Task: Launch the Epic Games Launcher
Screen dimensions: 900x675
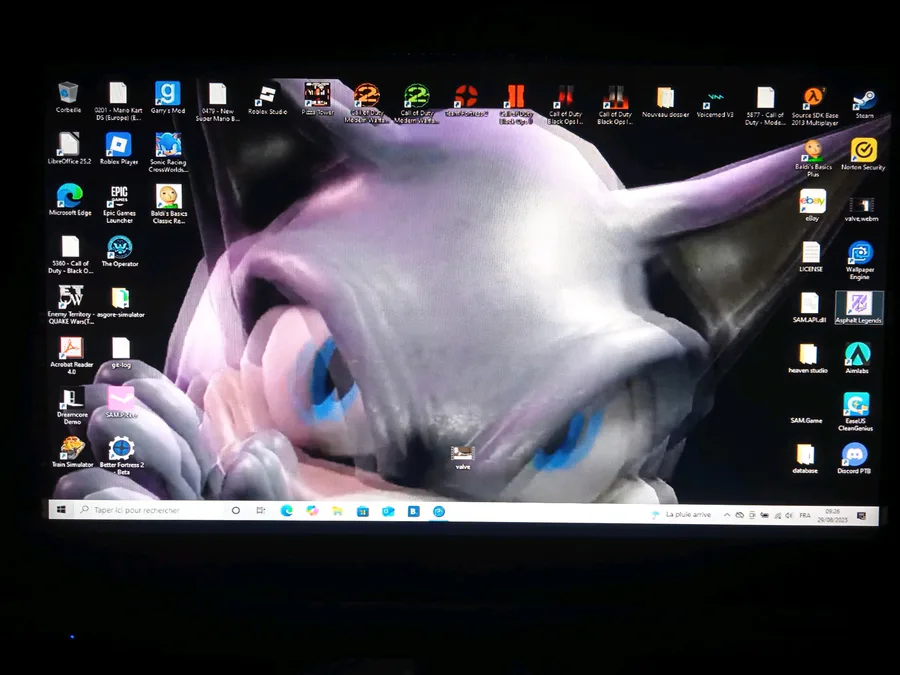Action: coord(119,204)
